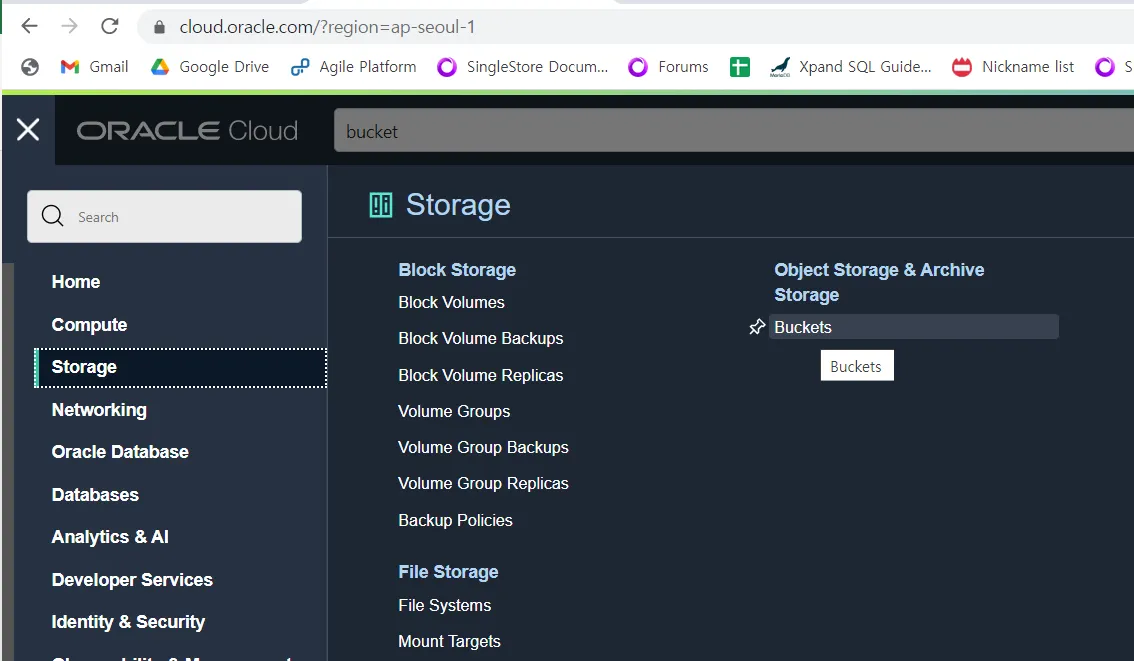Click the pin icon beside Buckets

click(x=757, y=327)
